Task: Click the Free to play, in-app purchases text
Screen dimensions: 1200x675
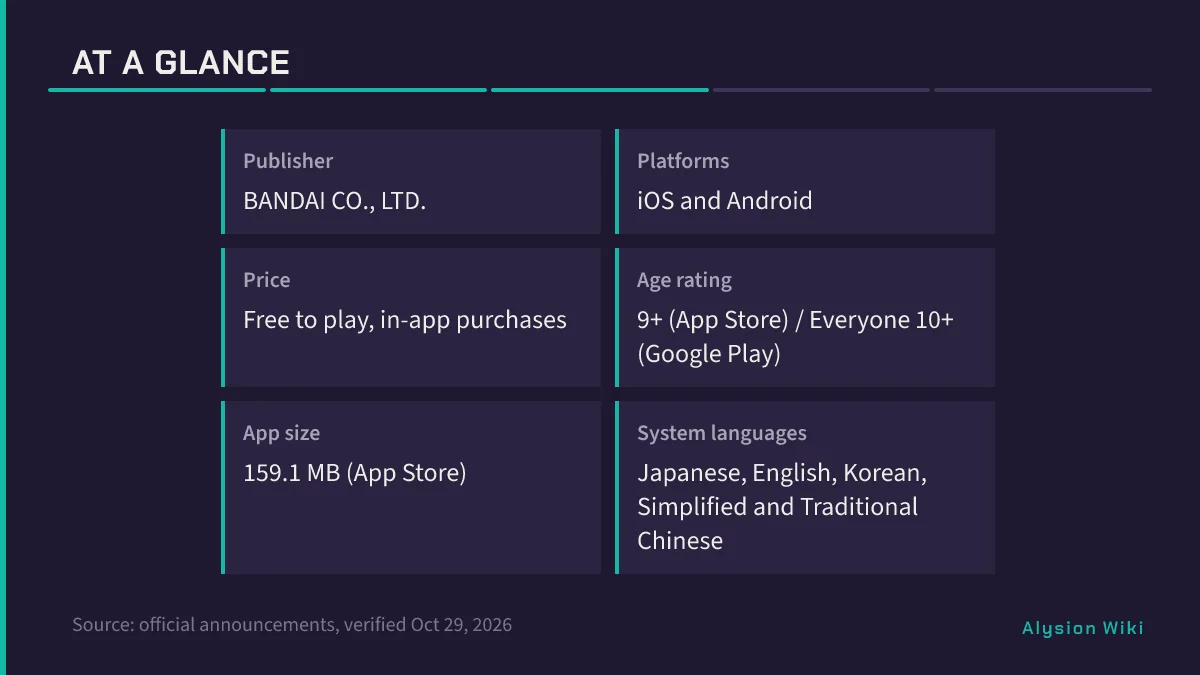Action: pos(405,320)
